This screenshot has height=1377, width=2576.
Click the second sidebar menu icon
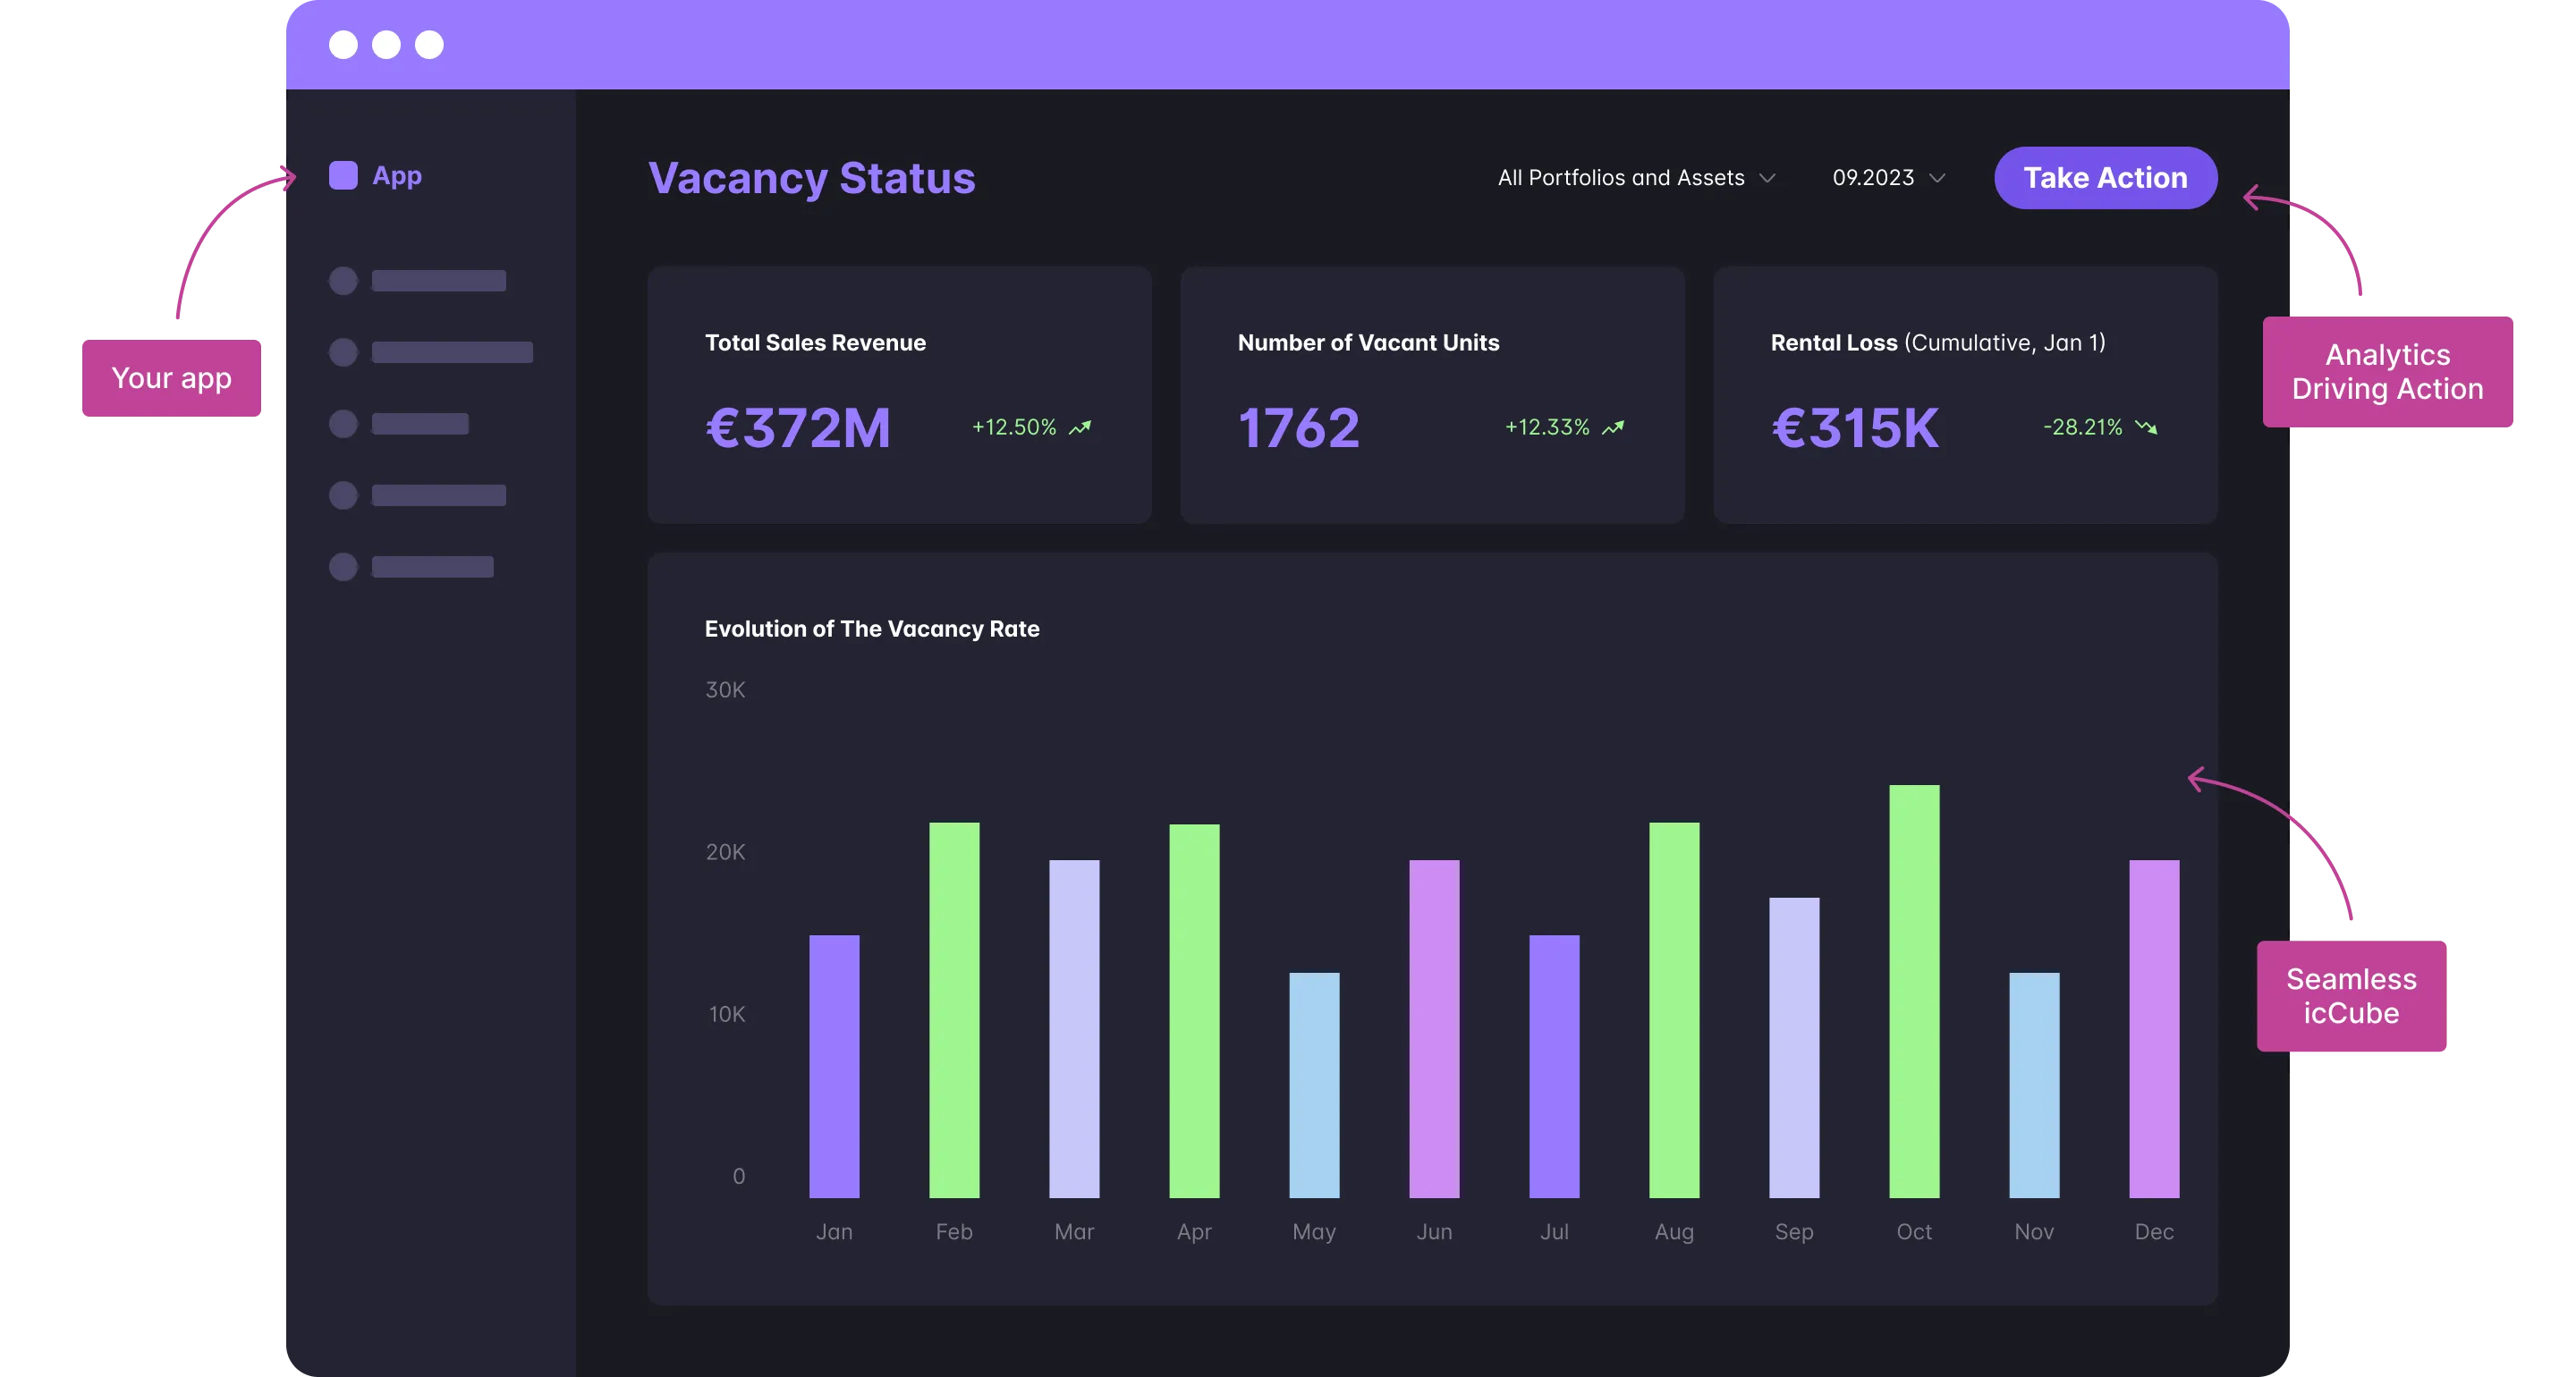(x=343, y=352)
